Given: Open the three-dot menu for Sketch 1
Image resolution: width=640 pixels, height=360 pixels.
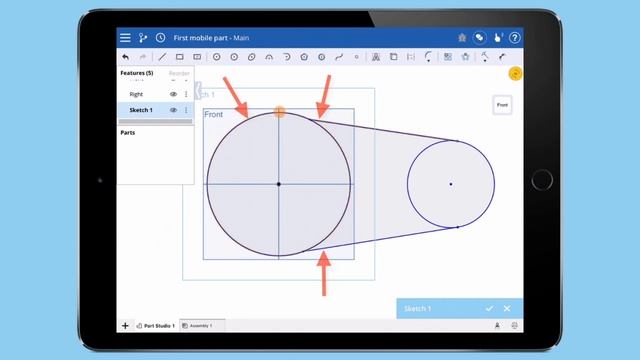Looking at the screenshot, I should click(x=186, y=110).
